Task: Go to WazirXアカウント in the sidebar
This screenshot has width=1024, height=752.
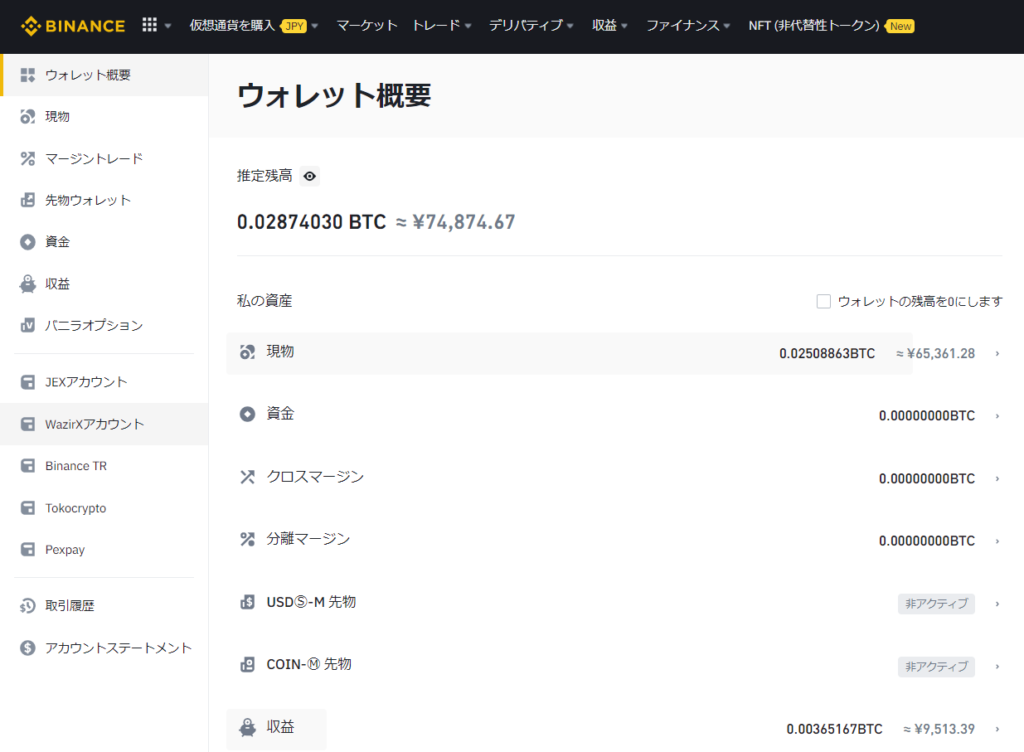Action: 94,424
